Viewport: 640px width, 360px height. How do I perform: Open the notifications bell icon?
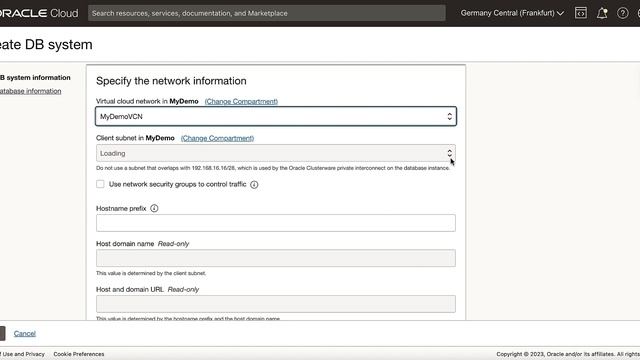click(602, 13)
